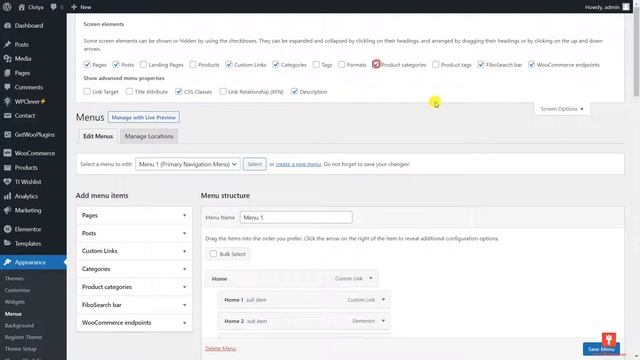Toggle the Product categories checkbox
The image size is (640, 360).
[376, 64]
